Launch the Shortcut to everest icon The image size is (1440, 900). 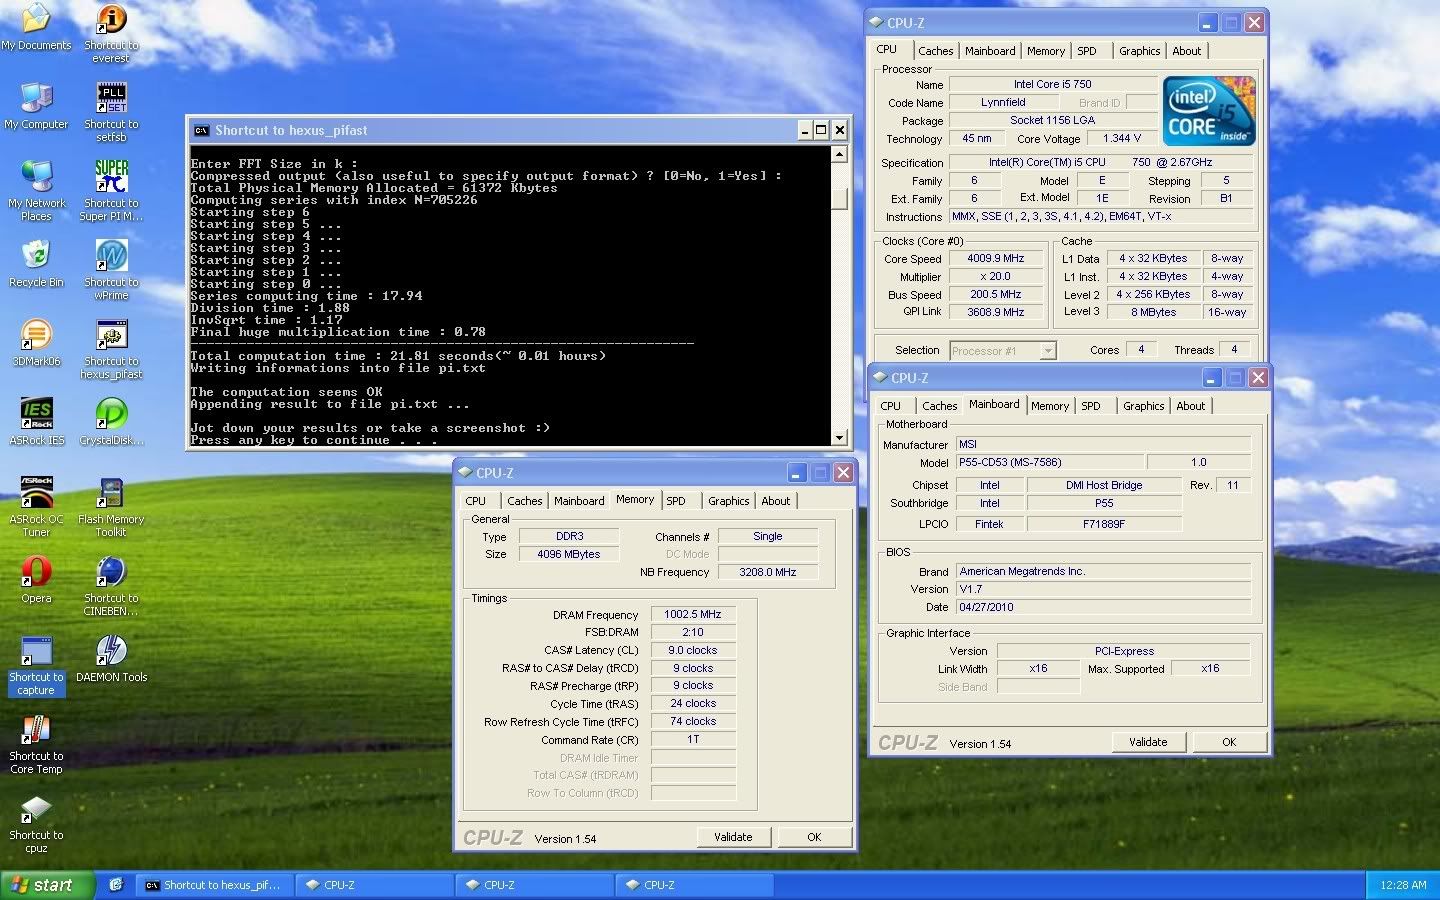click(111, 18)
